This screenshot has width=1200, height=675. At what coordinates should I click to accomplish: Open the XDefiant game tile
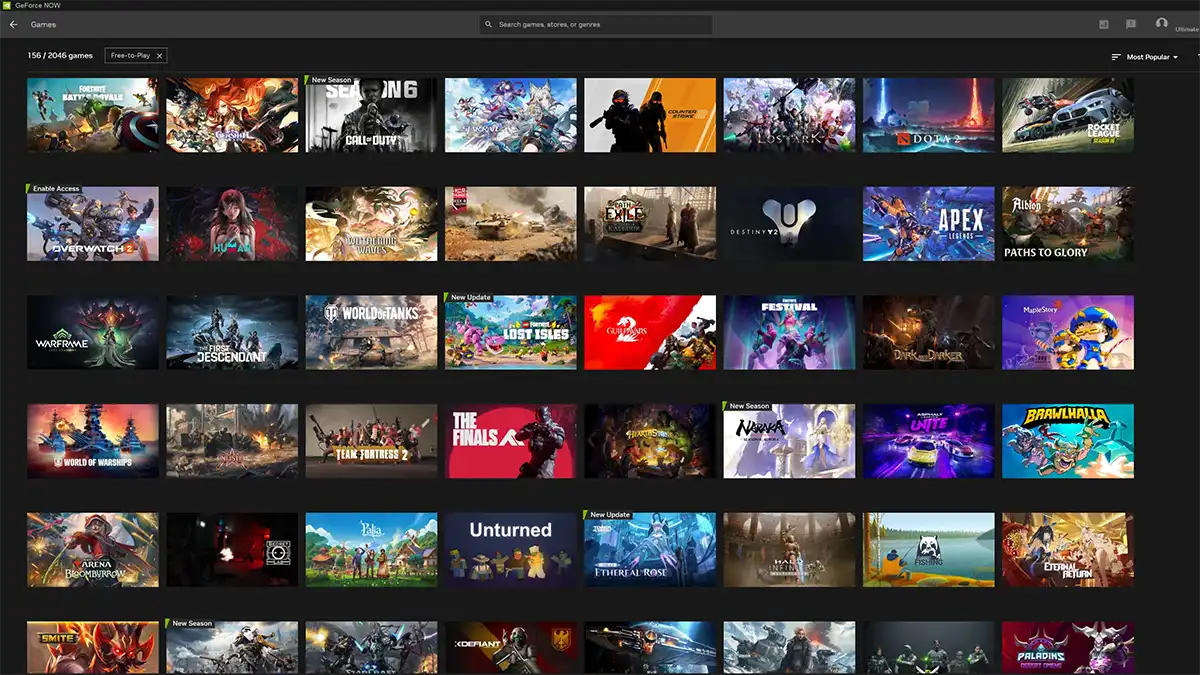(x=511, y=648)
